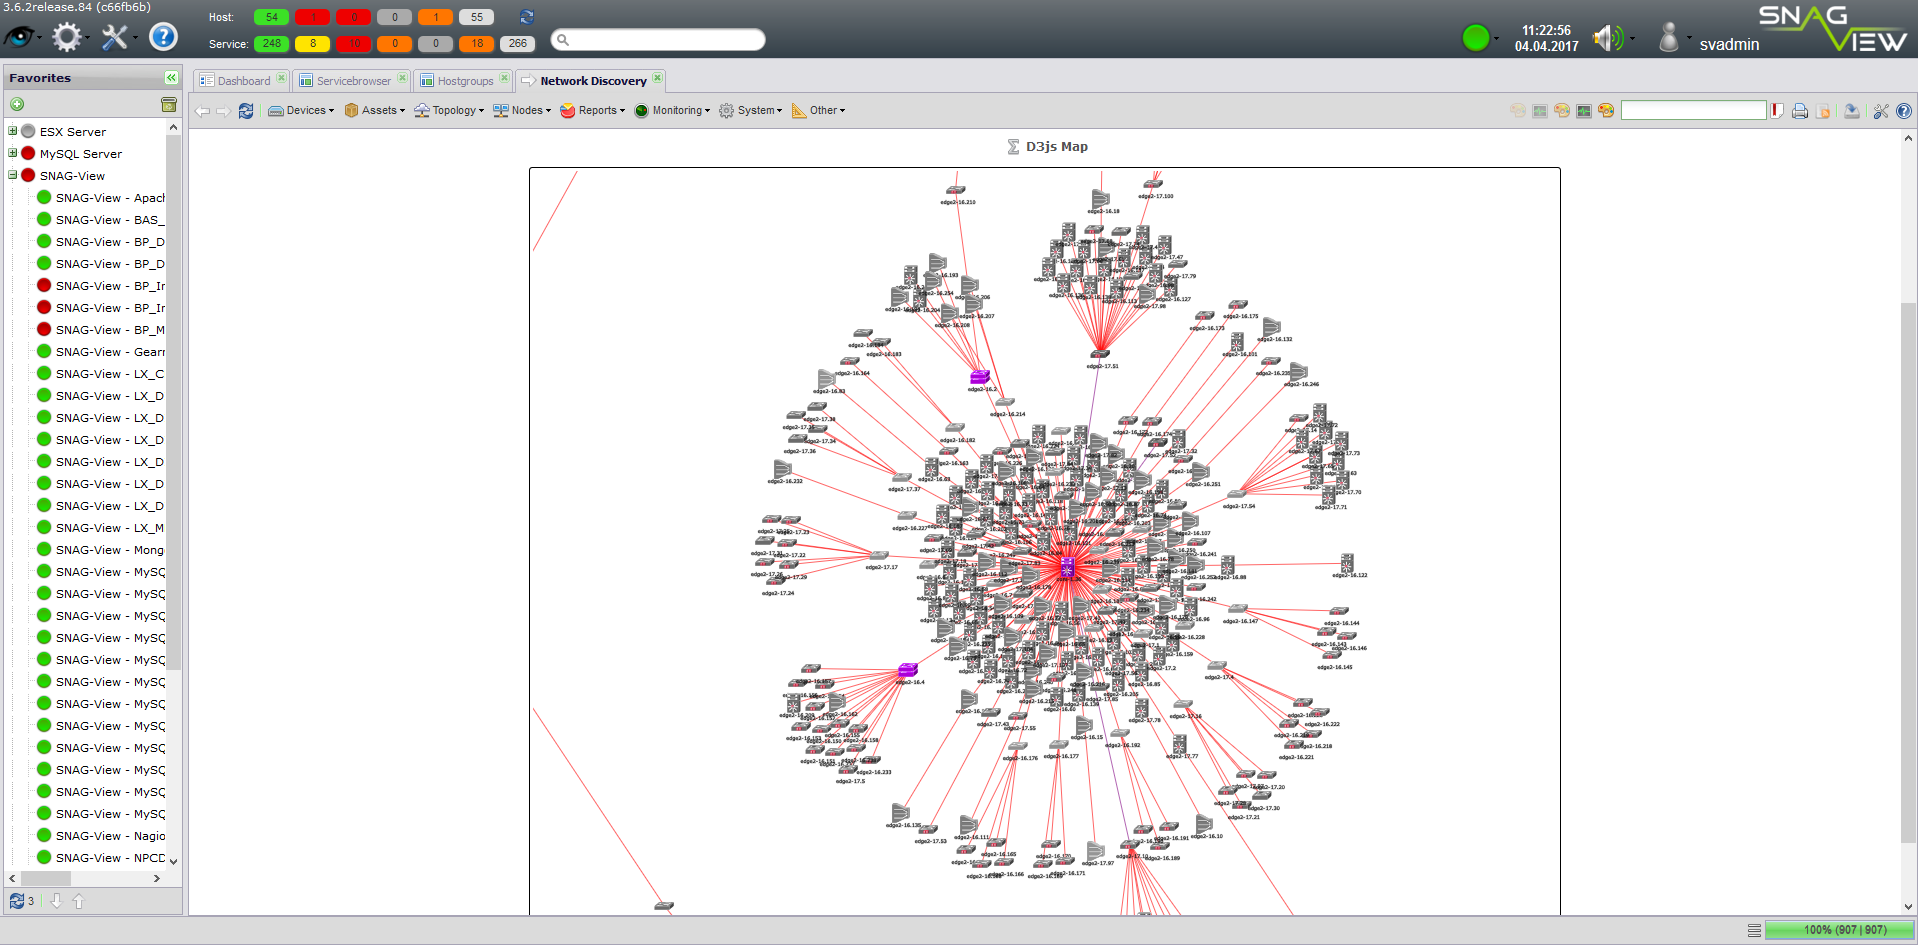The image size is (1918, 945).
Task: Open the user profile icon
Action: coord(1668,38)
